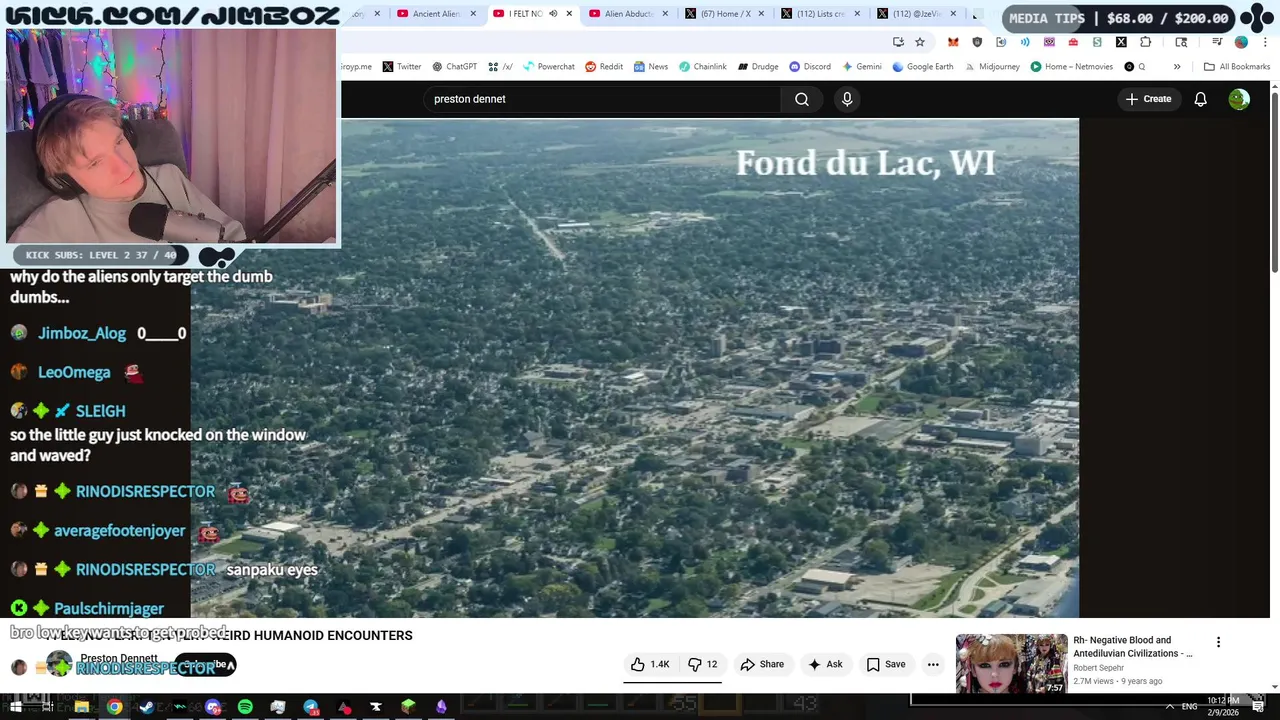Viewport: 1280px width, 720px height.
Task: Open Google Chrome from the taskbar
Action: tap(114, 707)
